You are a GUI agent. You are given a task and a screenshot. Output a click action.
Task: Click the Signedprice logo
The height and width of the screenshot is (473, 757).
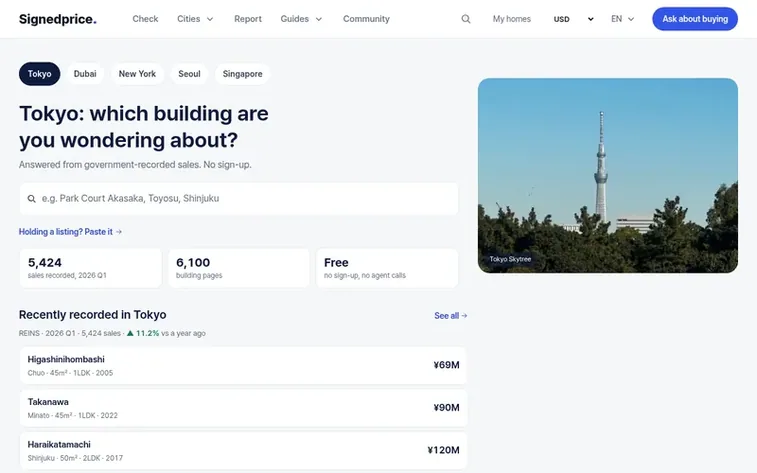[57, 19]
